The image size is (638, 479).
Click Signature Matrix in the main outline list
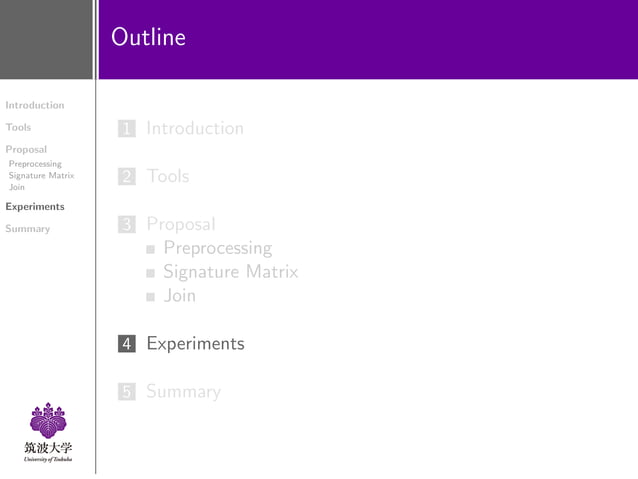tap(230, 272)
